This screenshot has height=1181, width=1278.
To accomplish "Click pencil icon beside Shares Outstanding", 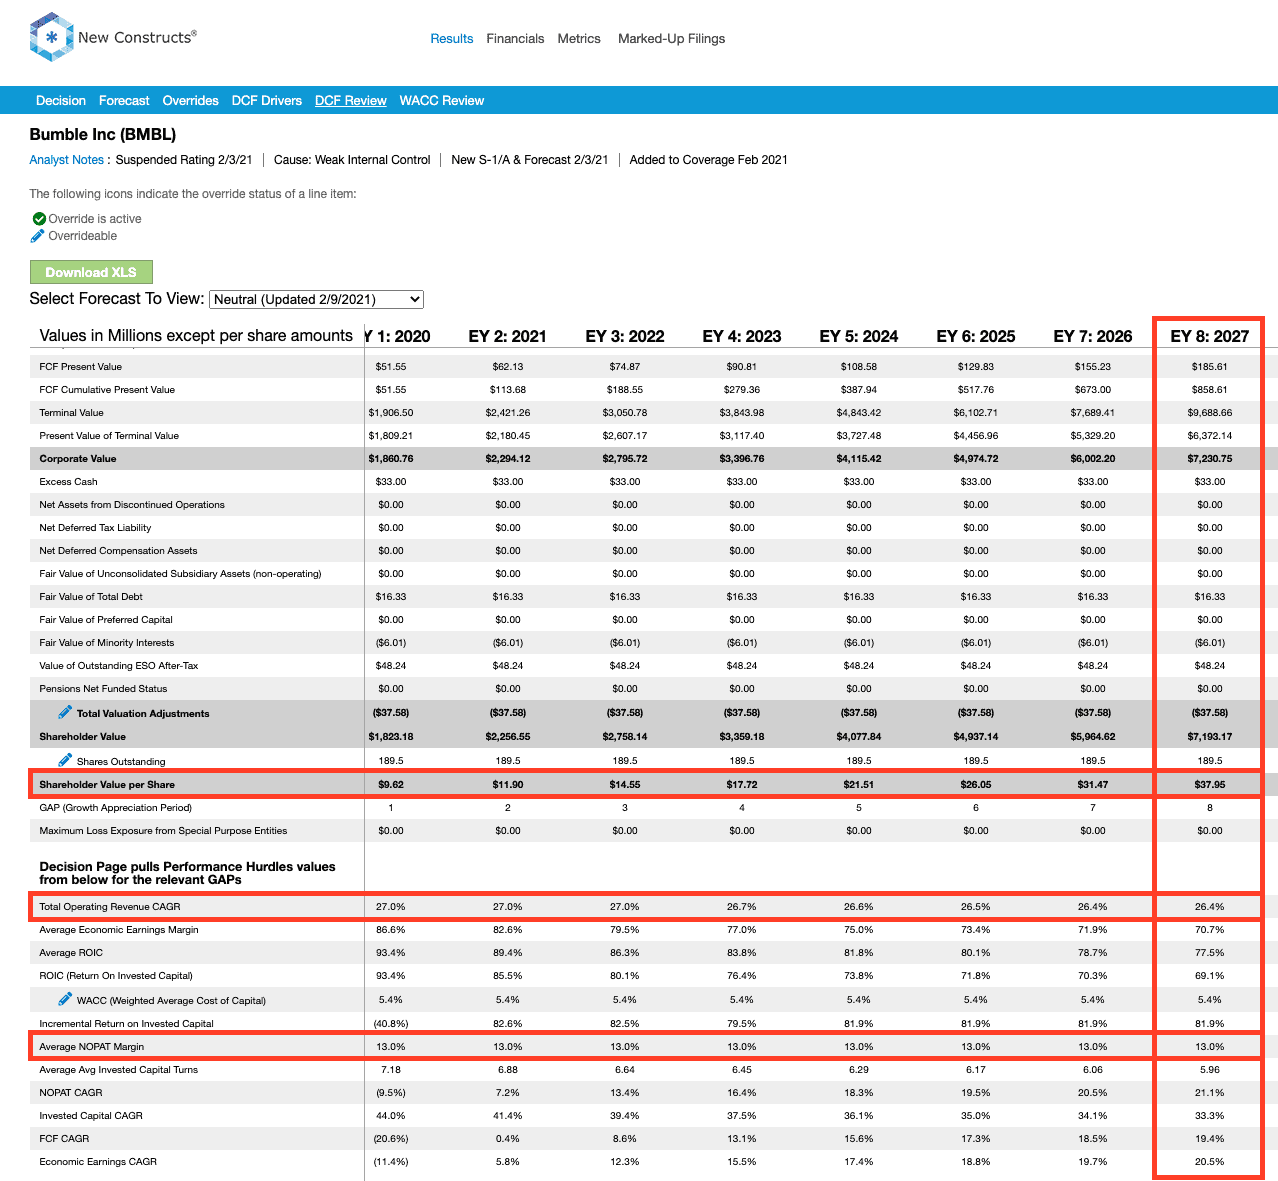I will [65, 760].
